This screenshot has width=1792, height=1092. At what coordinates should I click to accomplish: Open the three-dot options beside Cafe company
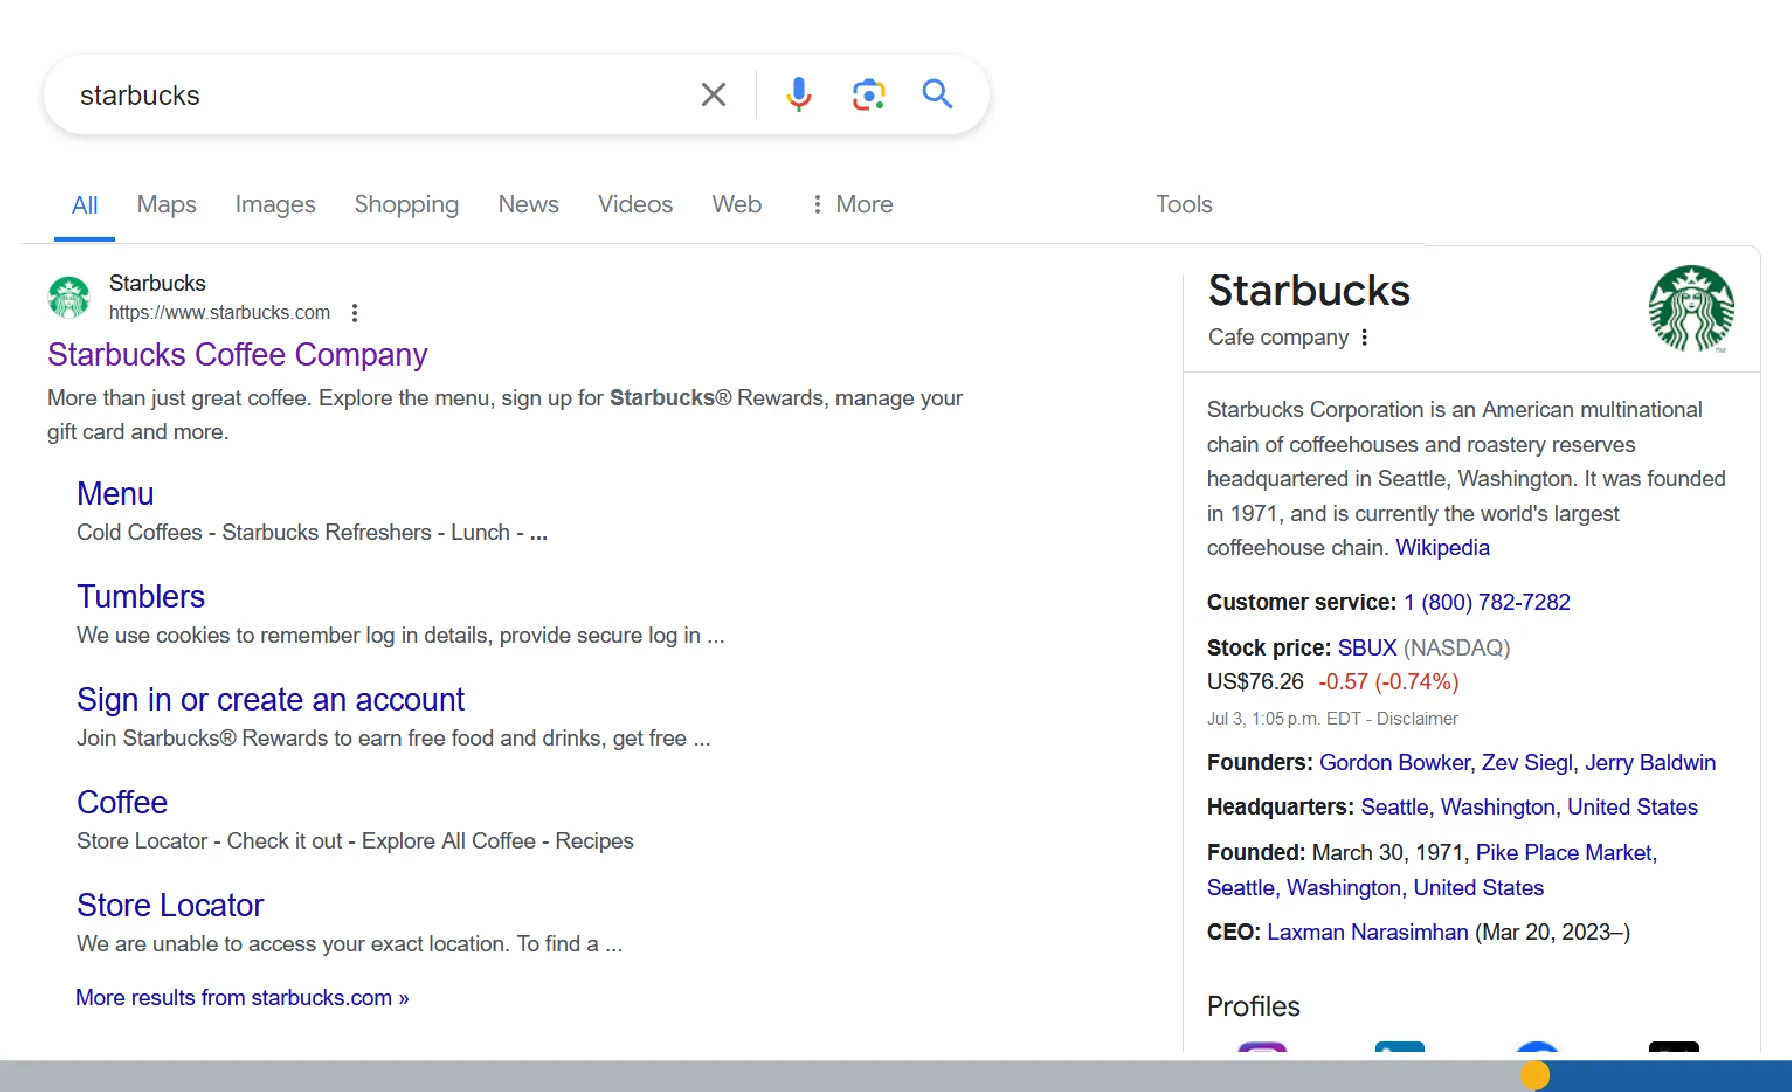point(1365,338)
